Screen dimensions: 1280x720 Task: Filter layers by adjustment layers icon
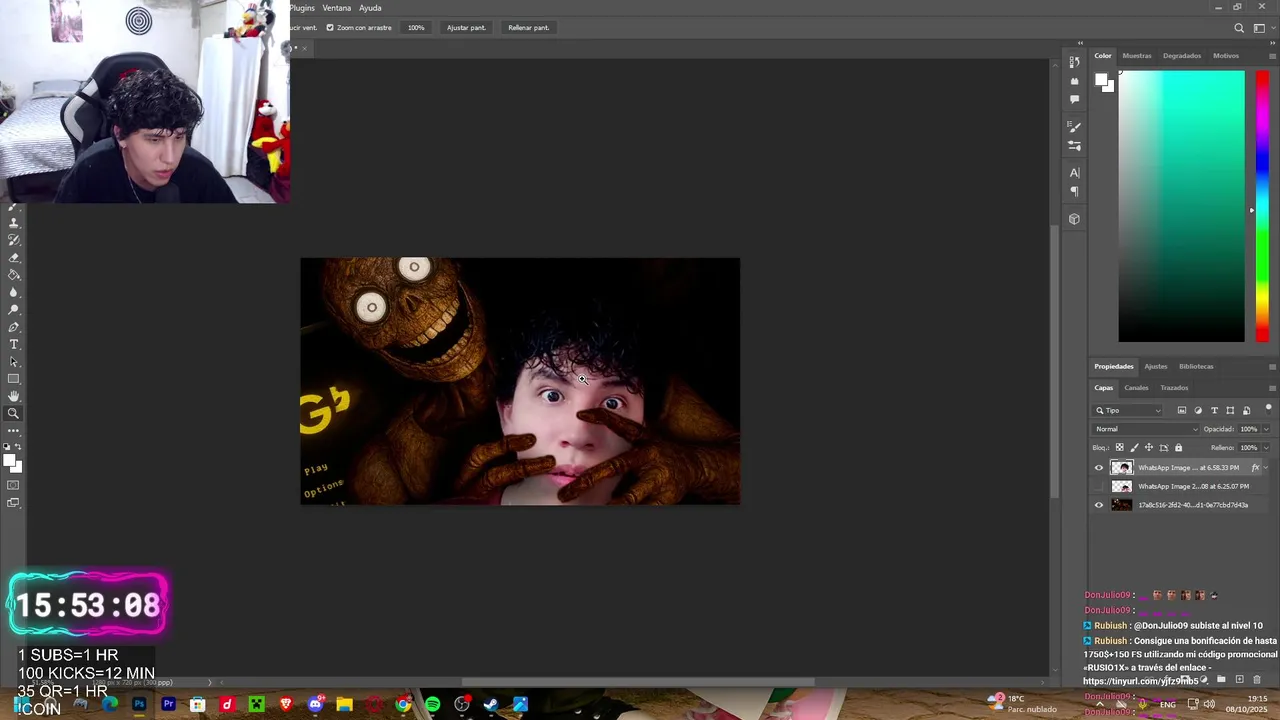click(1198, 410)
